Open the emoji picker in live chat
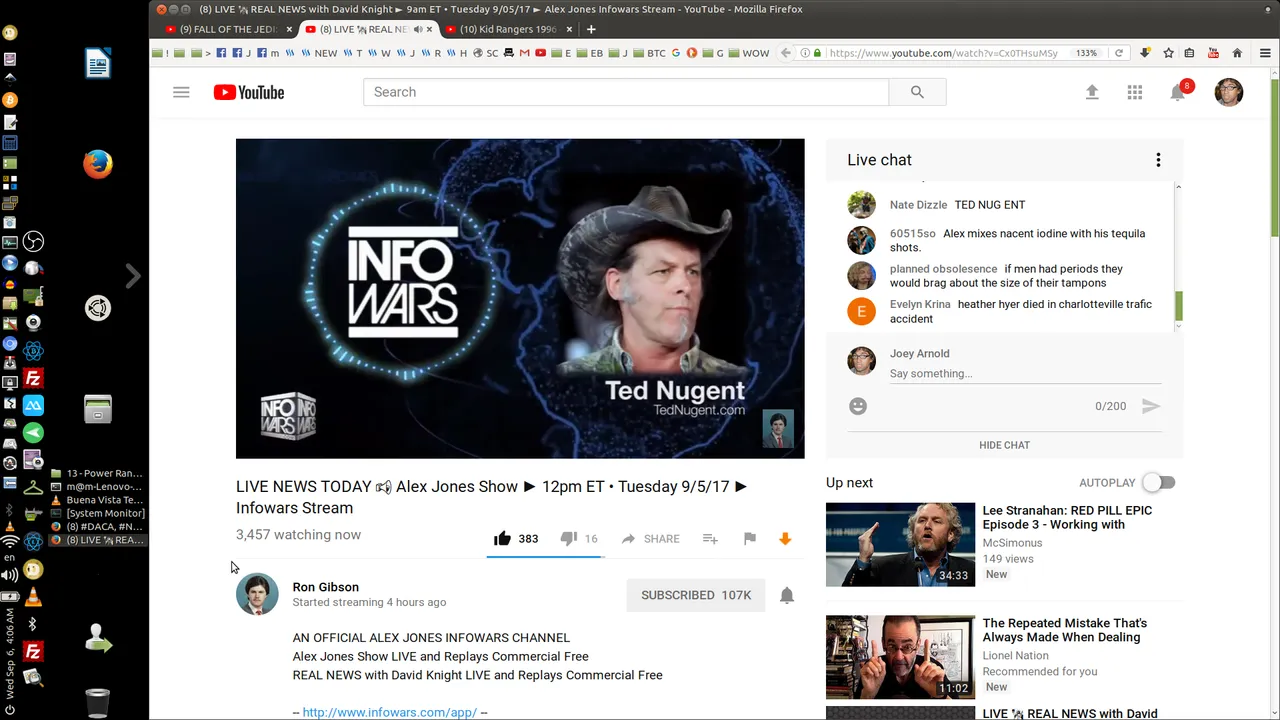The height and width of the screenshot is (720, 1280). (858, 406)
